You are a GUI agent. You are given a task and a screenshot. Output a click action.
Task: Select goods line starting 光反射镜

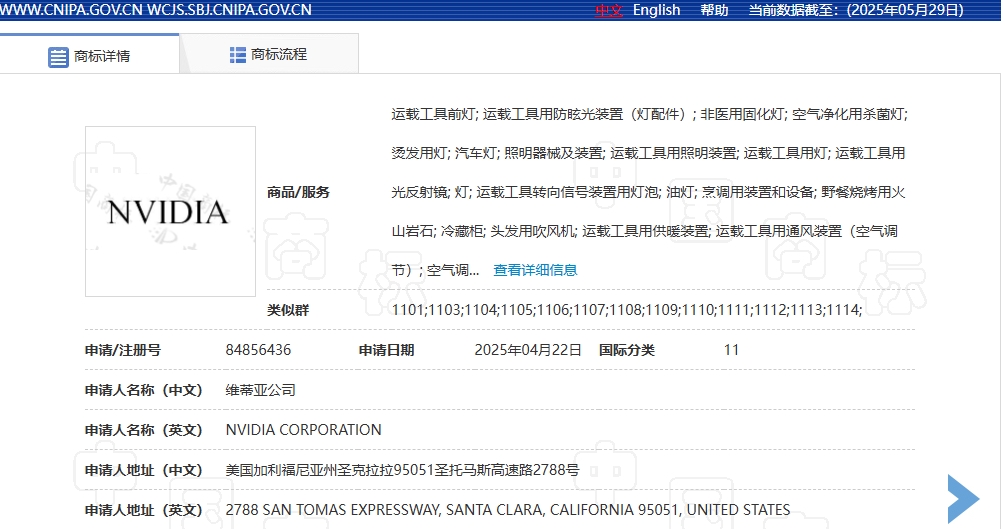click(x=648, y=192)
